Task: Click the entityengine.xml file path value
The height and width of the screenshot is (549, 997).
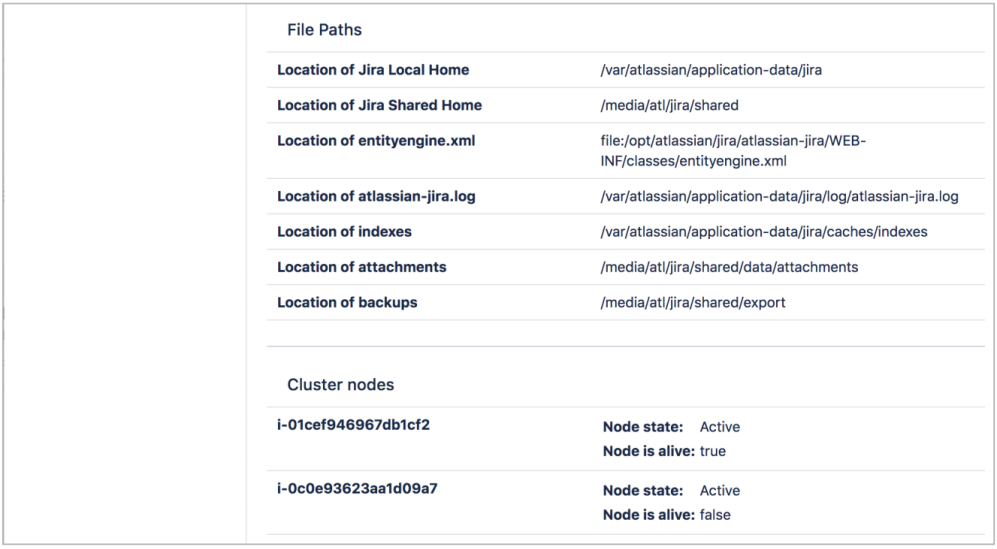Action: coord(732,151)
